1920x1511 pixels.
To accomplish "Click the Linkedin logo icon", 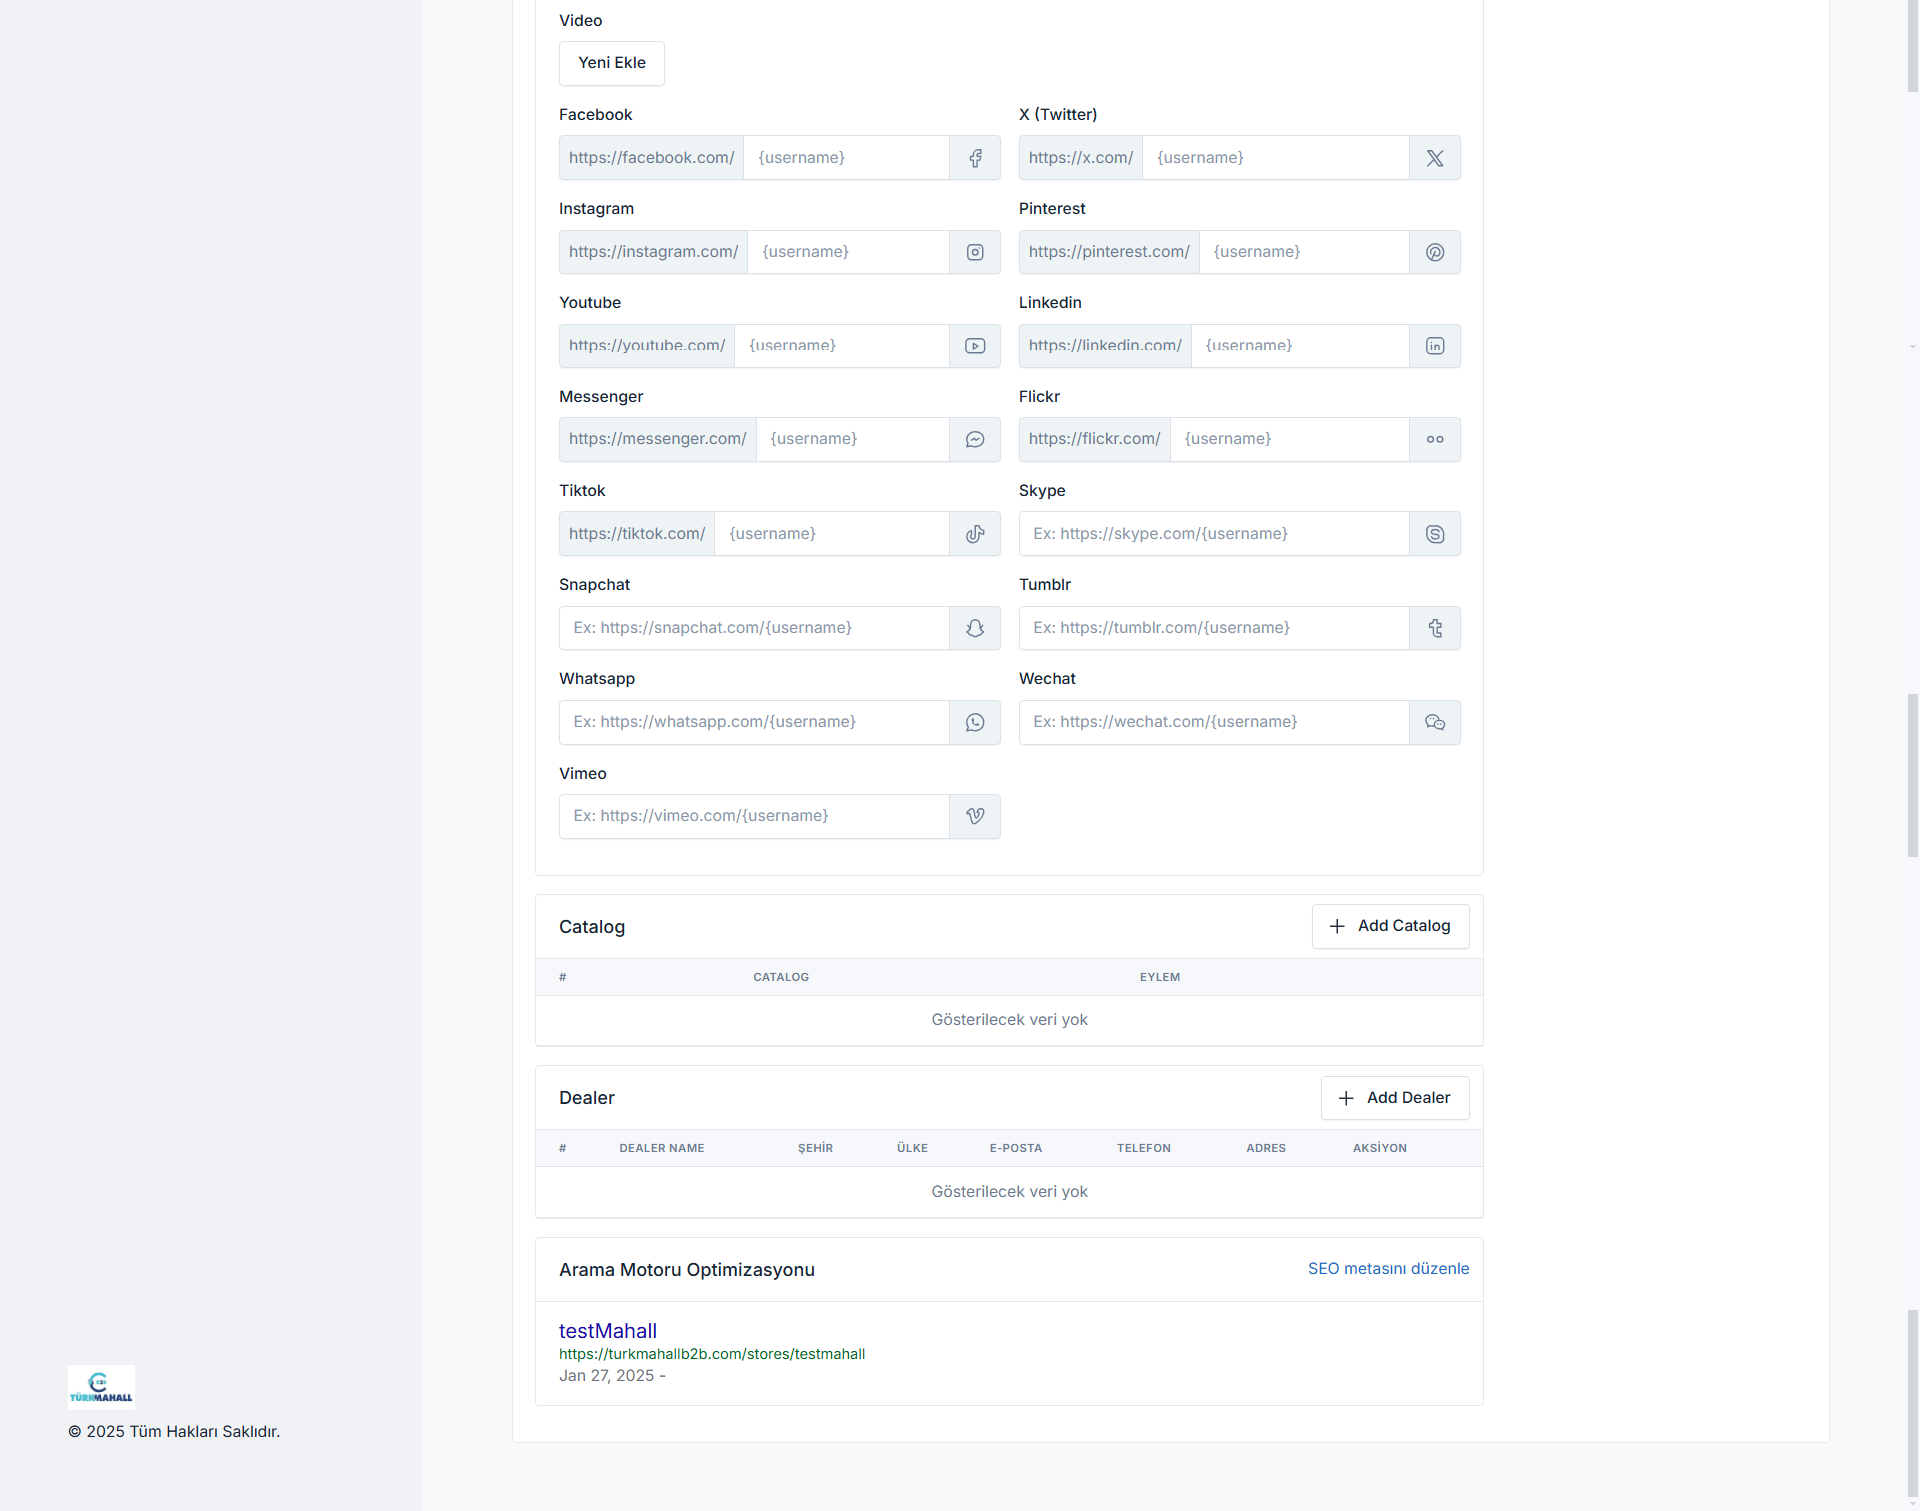I will click(1435, 346).
